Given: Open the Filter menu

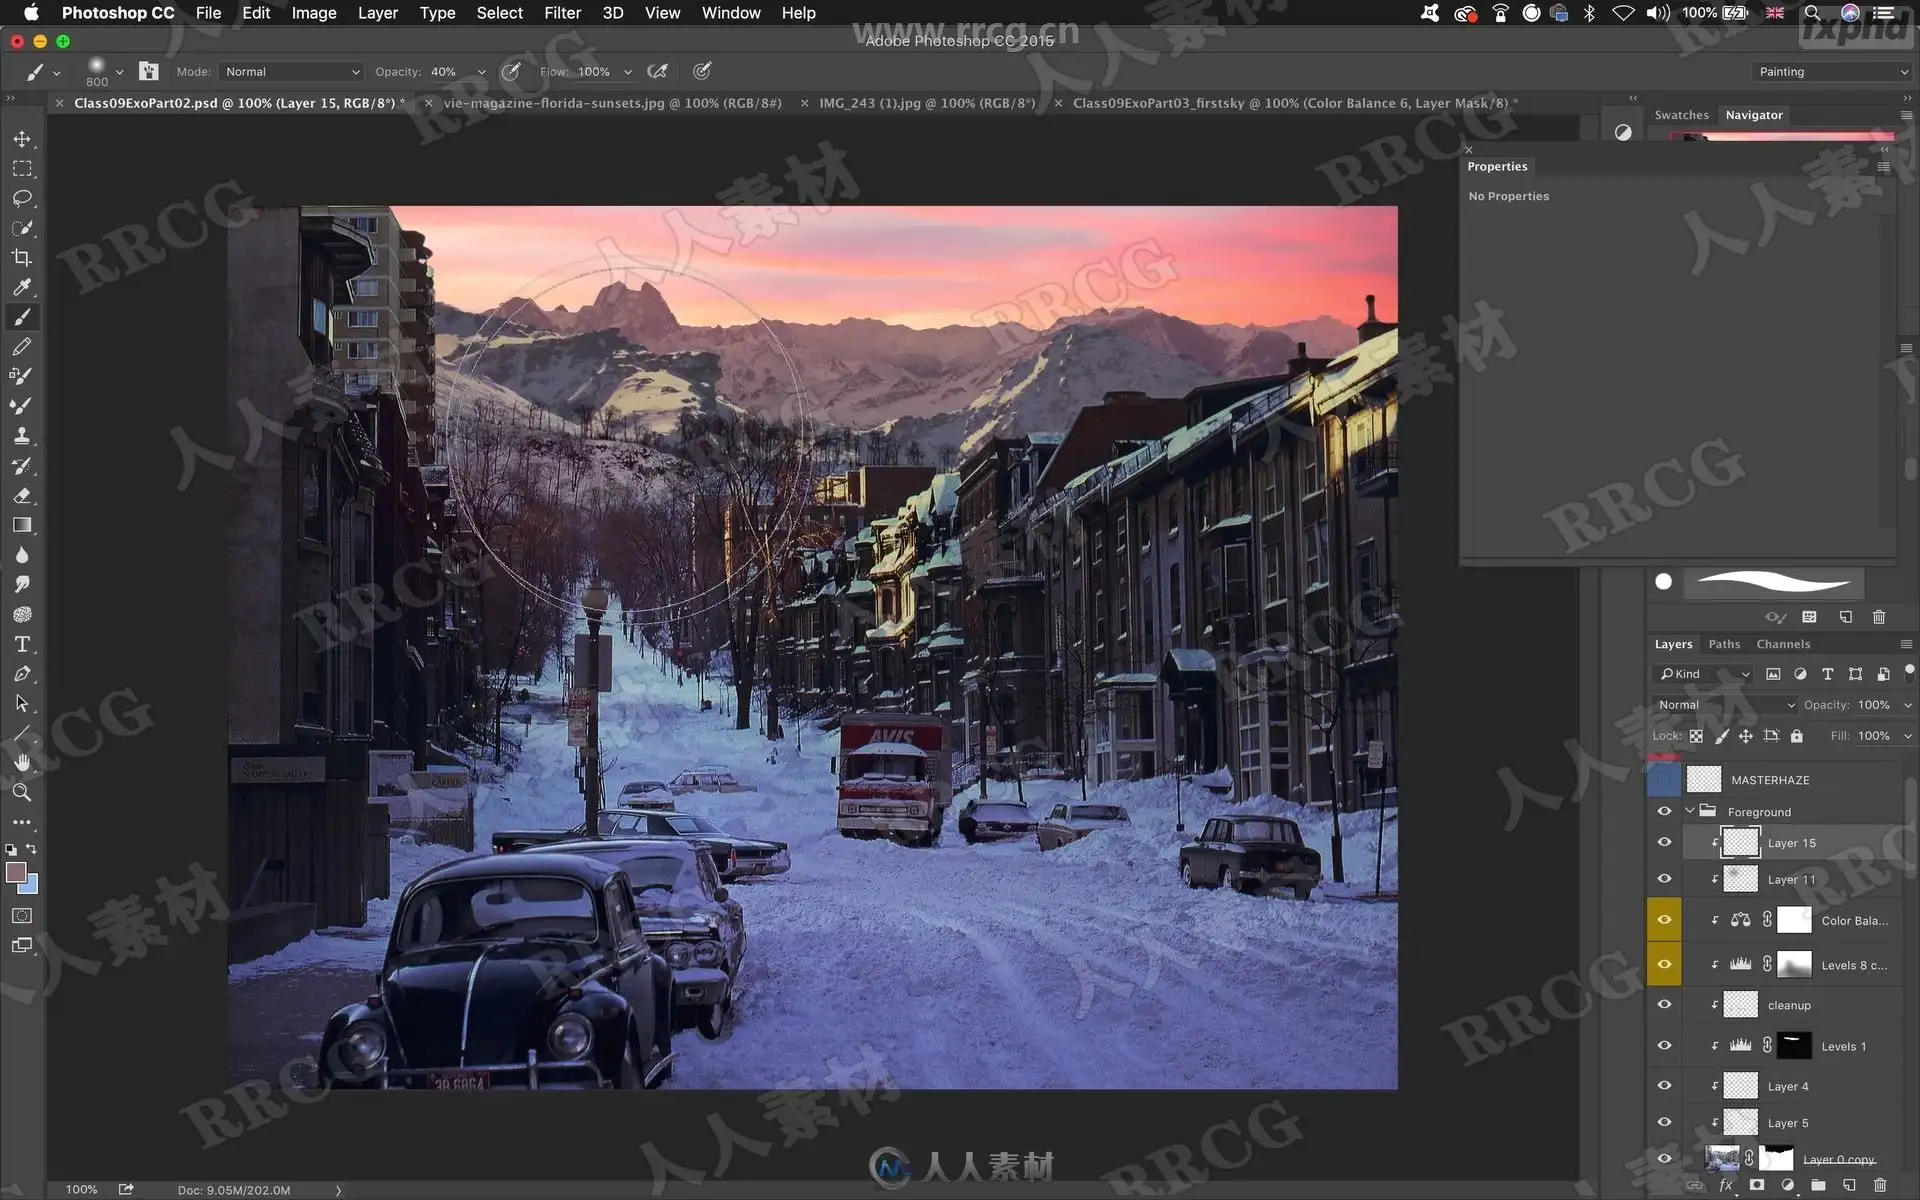Looking at the screenshot, I should pyautogui.click(x=562, y=13).
